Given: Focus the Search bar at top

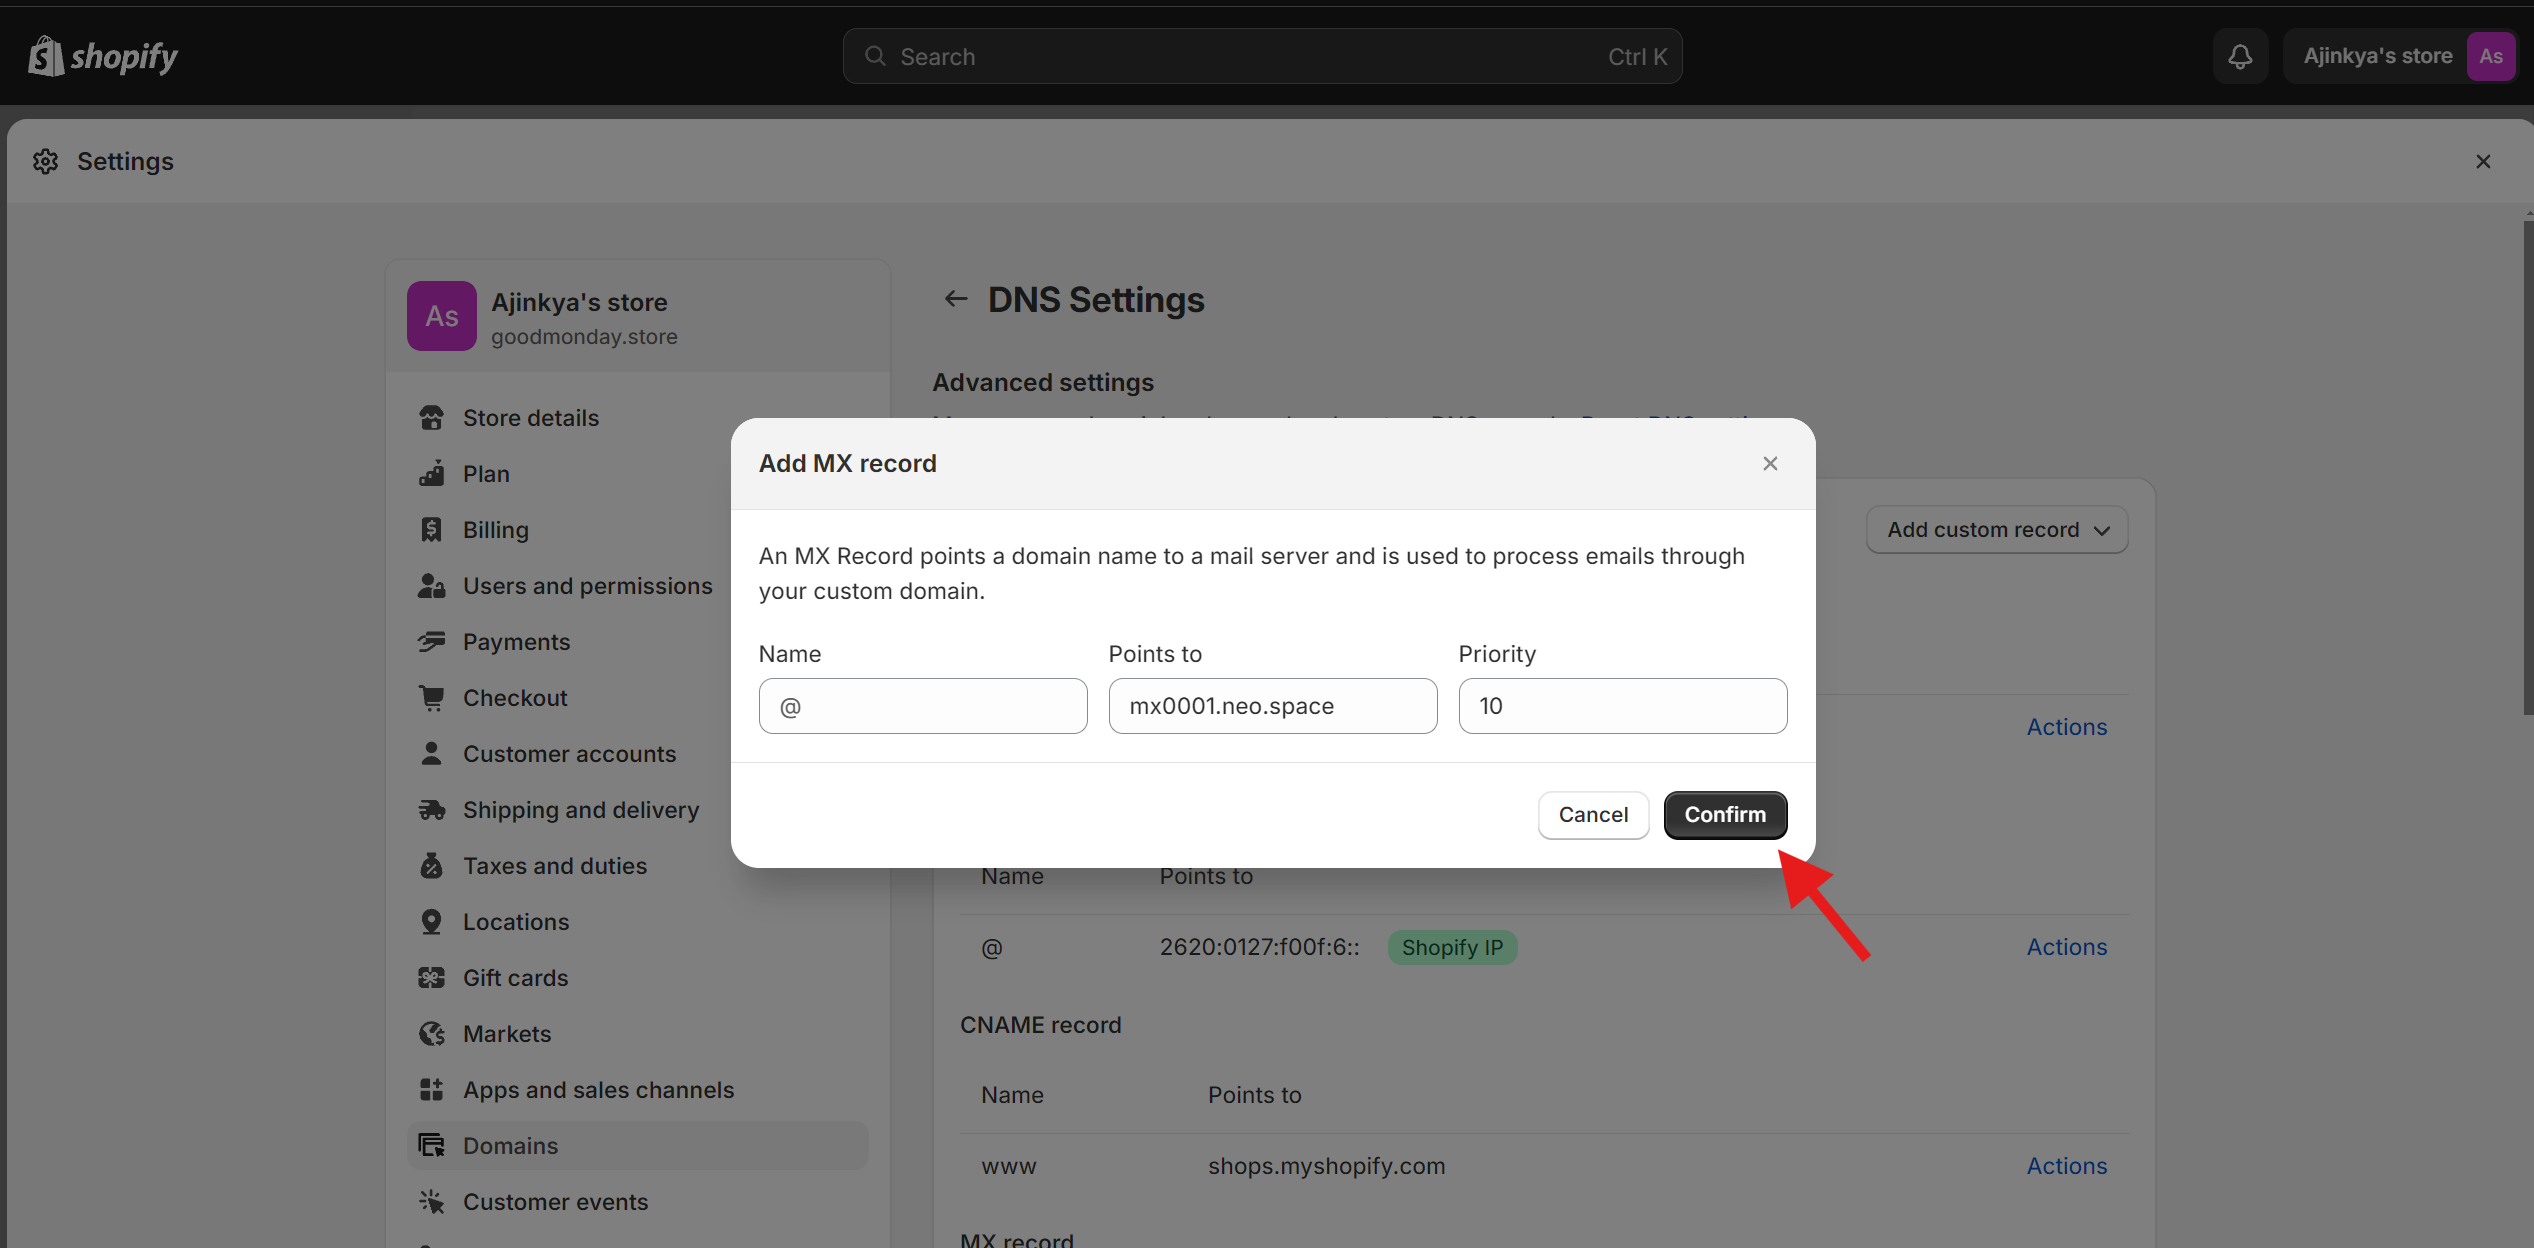Looking at the screenshot, I should pos(1262,56).
